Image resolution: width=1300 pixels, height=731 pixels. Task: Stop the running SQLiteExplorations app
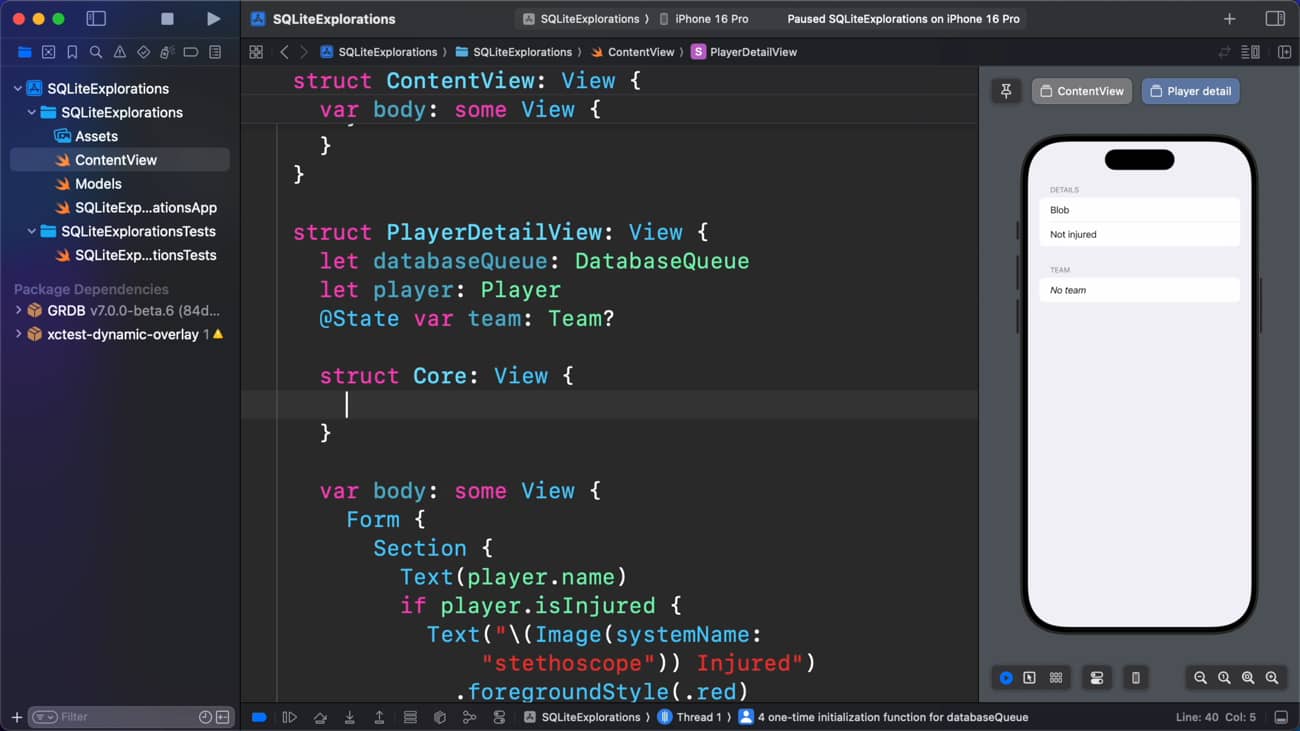click(167, 19)
